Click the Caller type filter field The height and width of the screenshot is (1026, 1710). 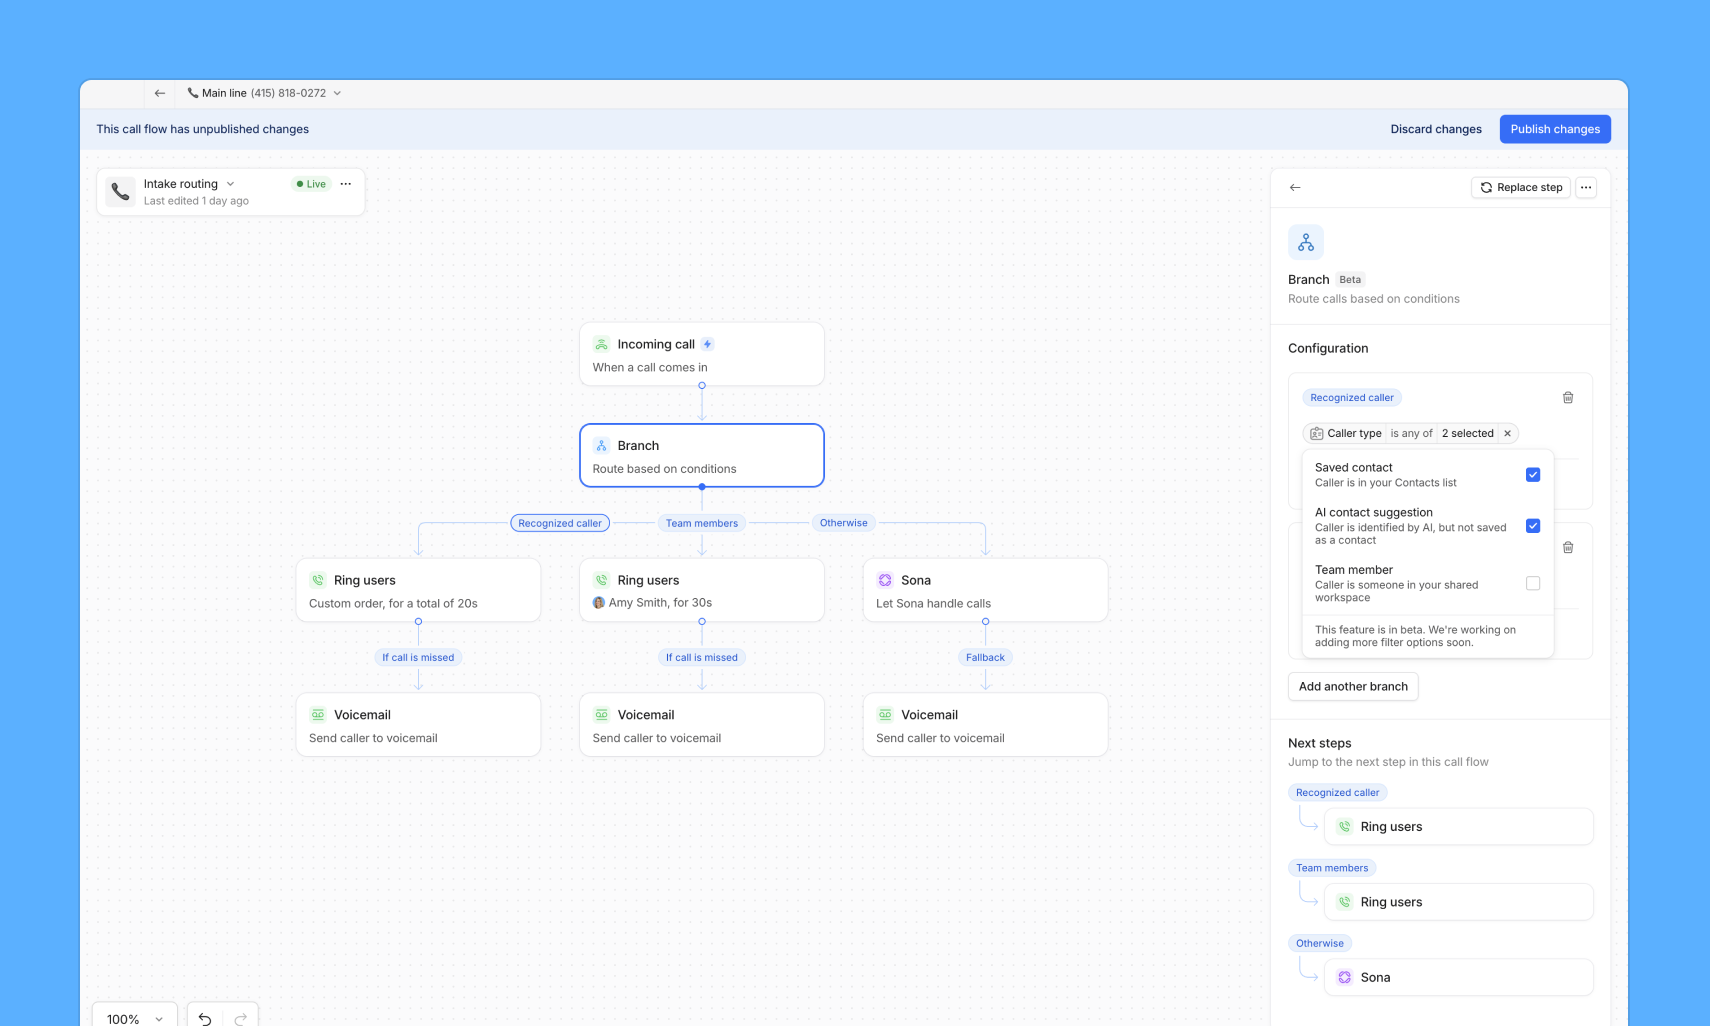[1345, 434]
